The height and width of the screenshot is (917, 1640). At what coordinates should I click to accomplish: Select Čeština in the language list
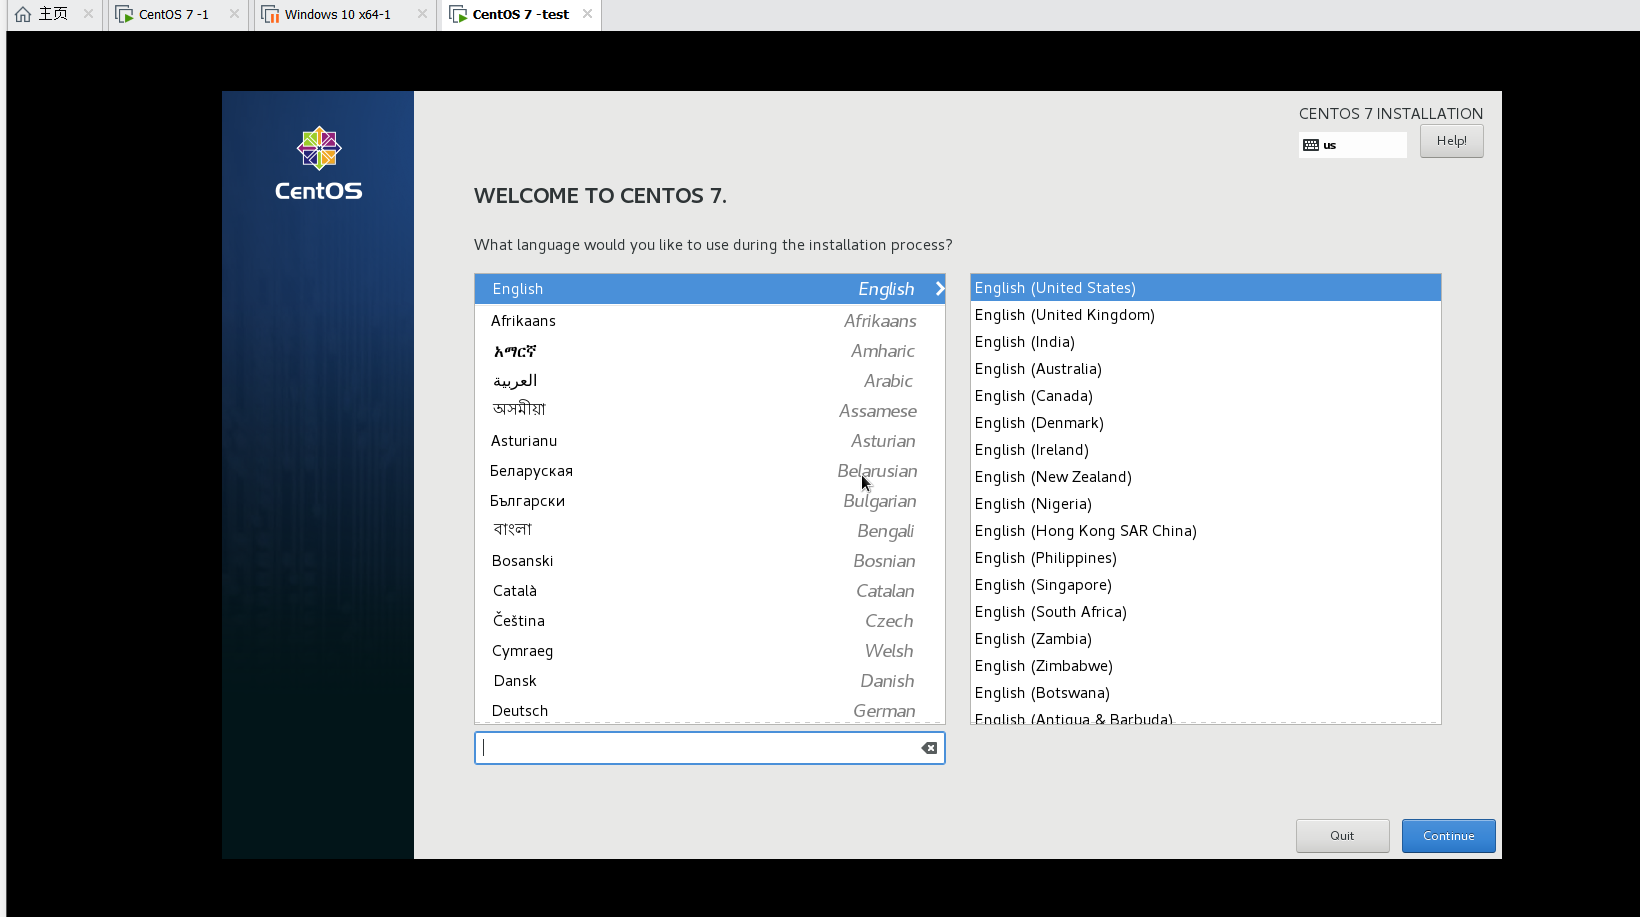(710, 621)
